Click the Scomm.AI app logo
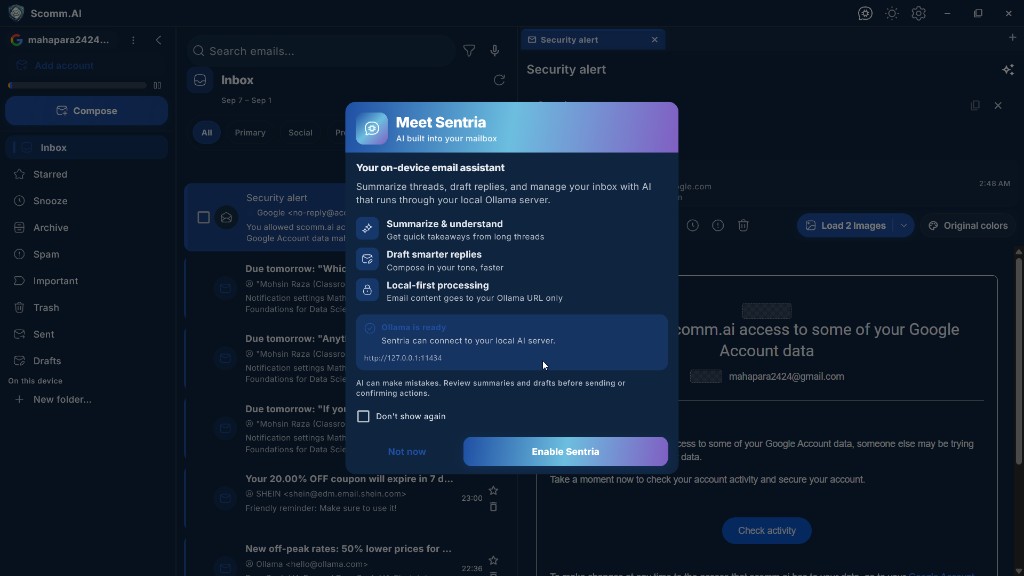Screen dimensions: 1024x576 (16, 13)
